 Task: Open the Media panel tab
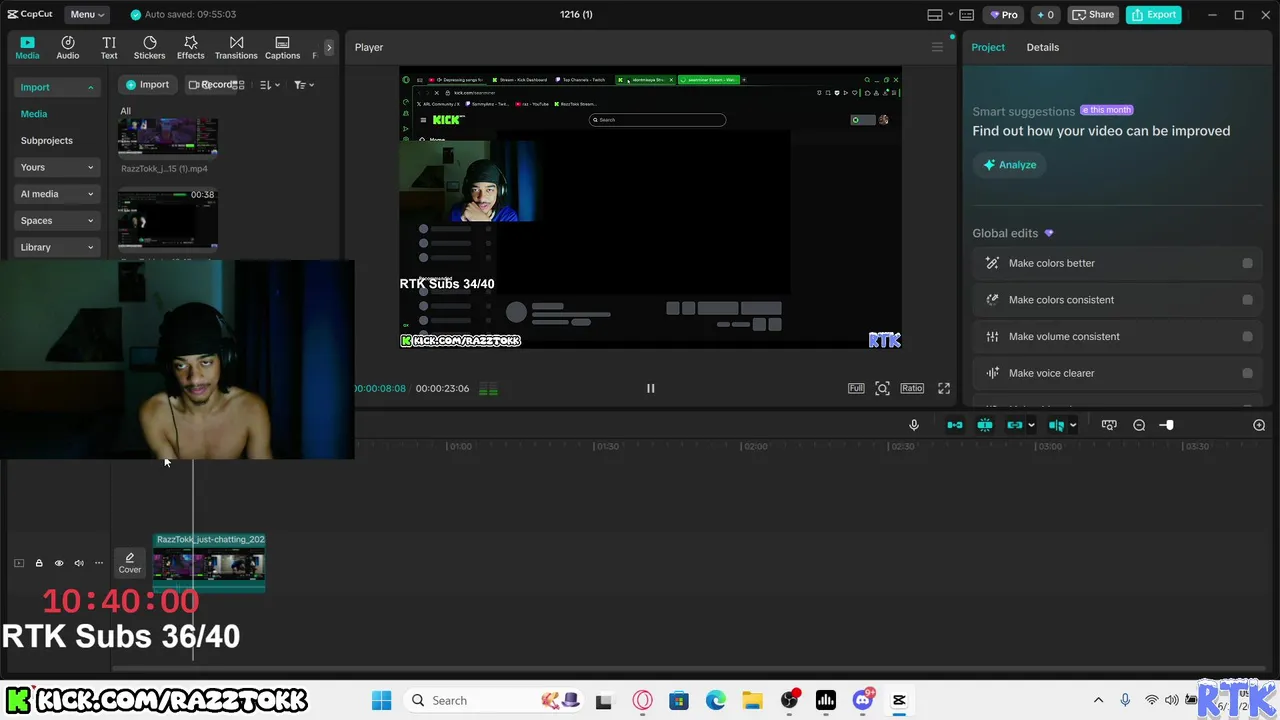tap(27, 47)
